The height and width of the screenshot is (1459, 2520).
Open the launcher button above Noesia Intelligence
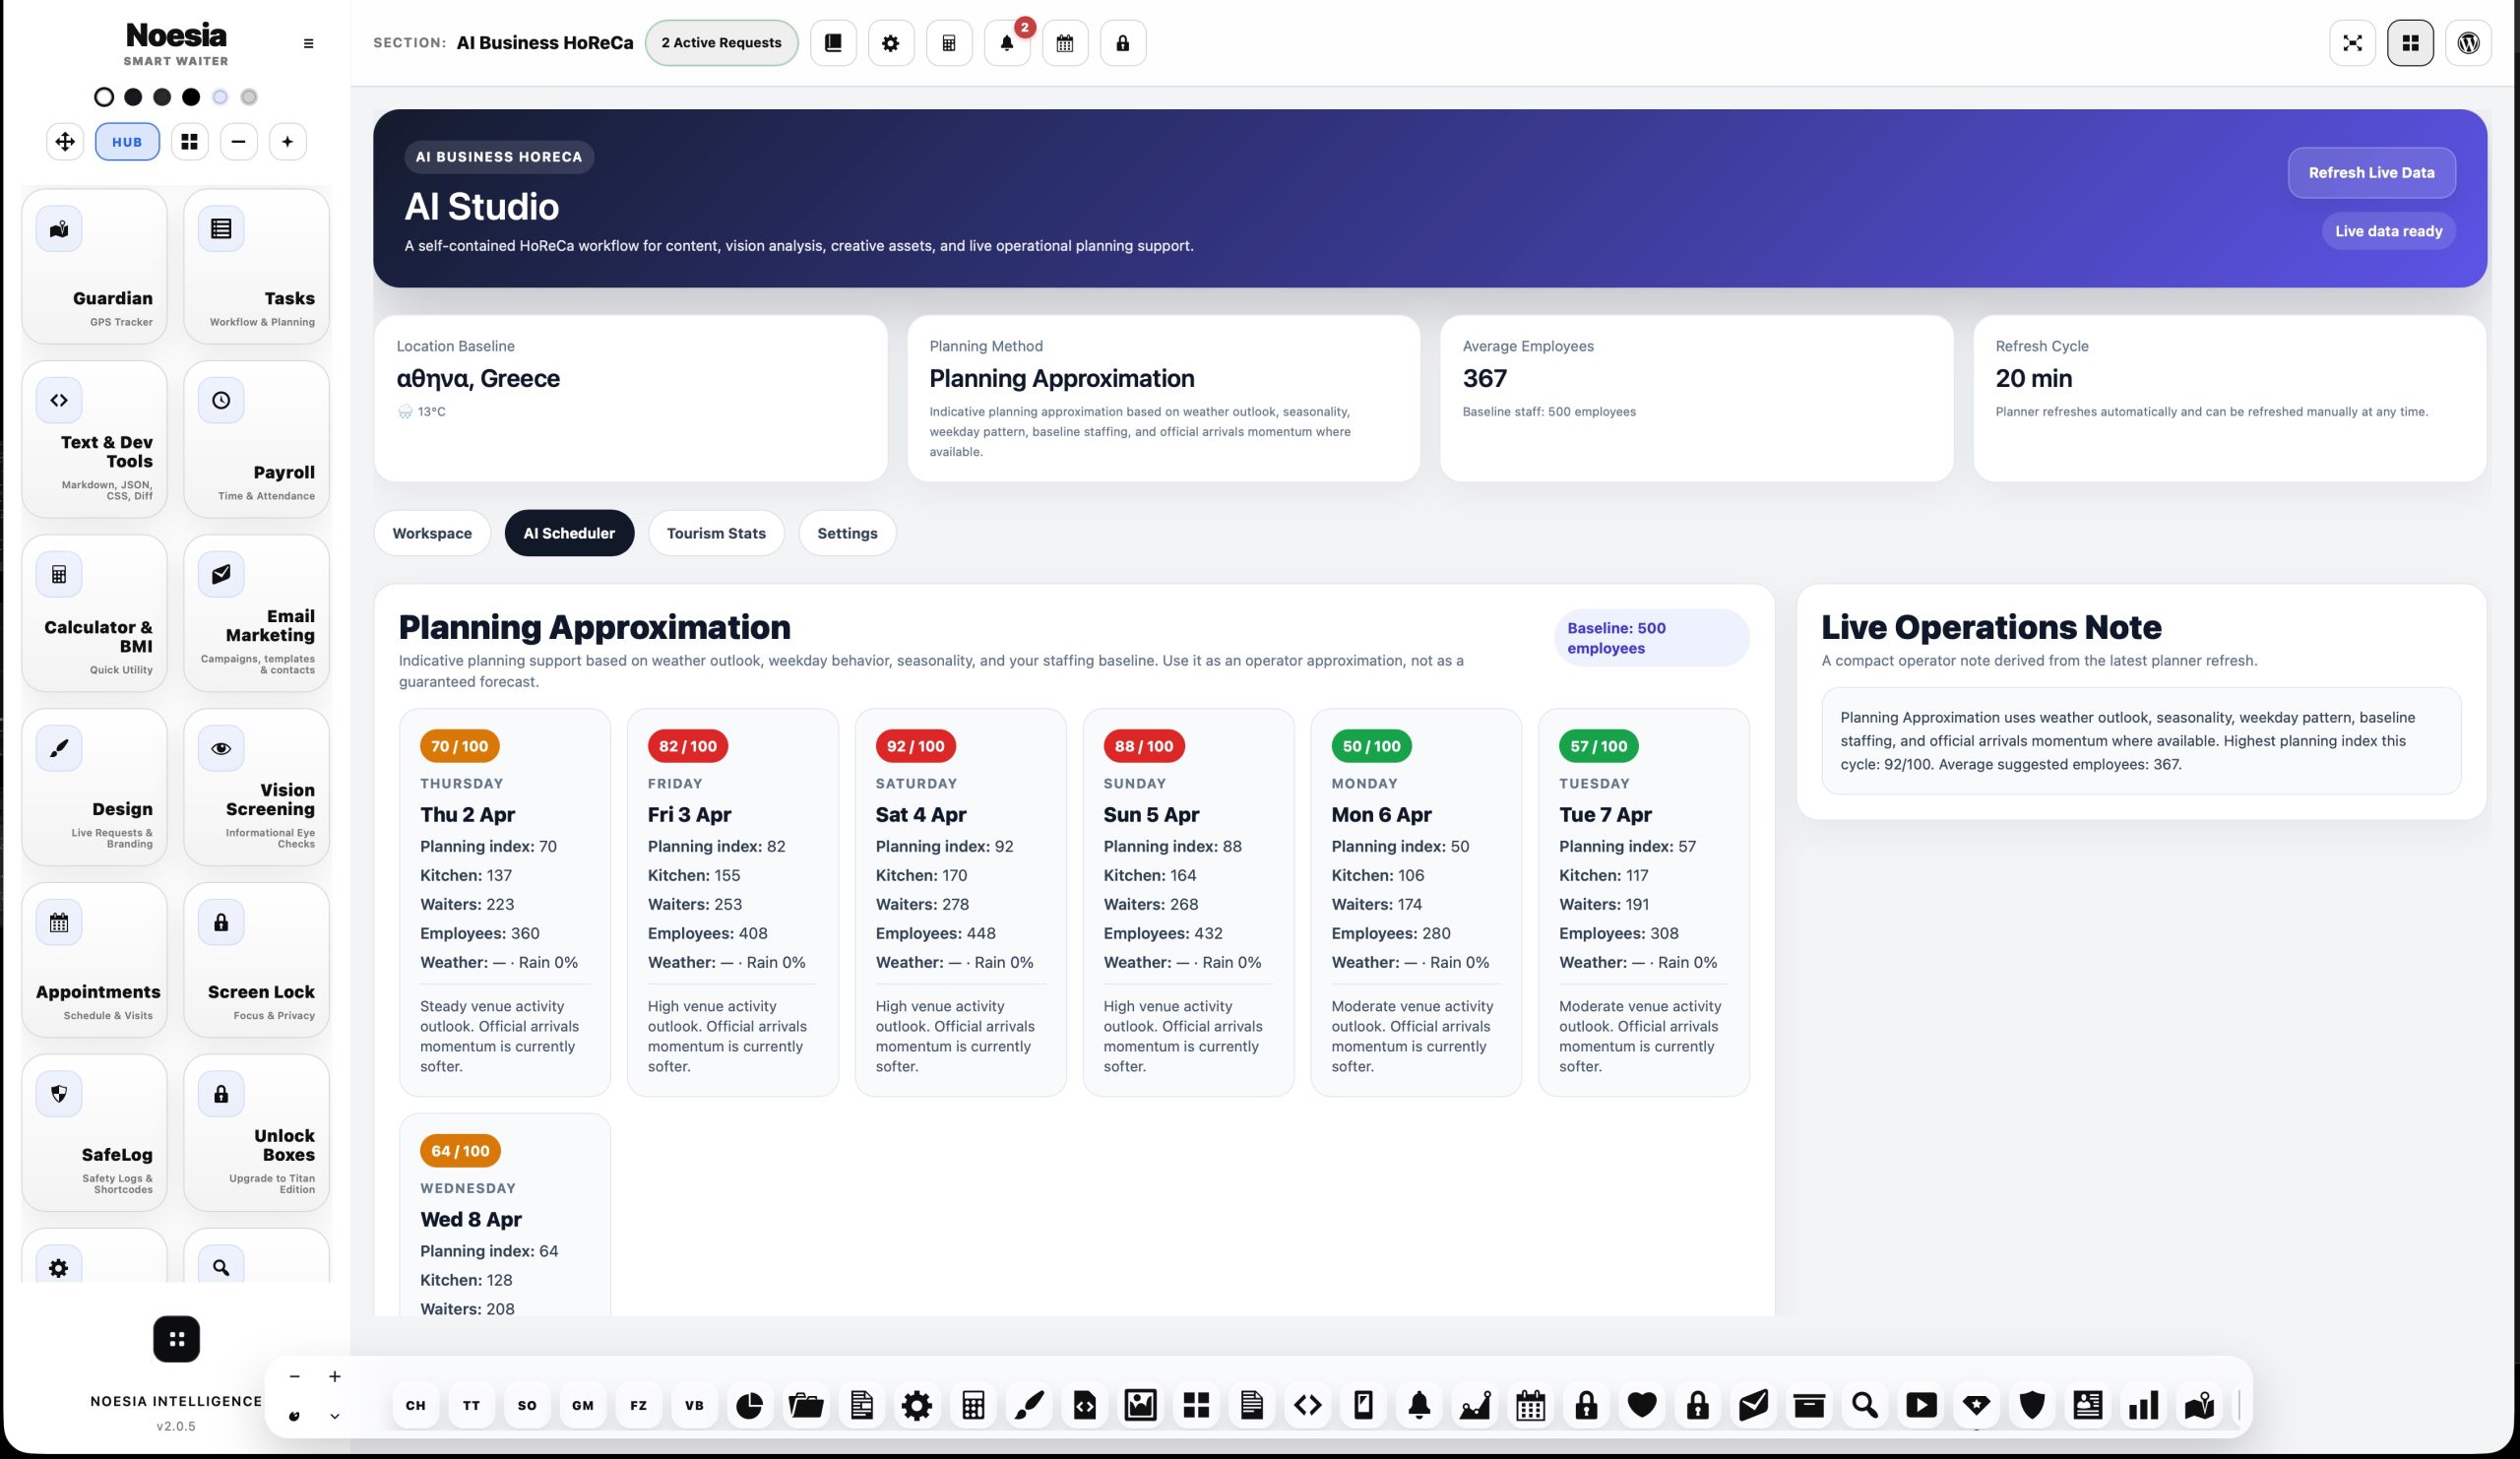pyautogui.click(x=176, y=1339)
